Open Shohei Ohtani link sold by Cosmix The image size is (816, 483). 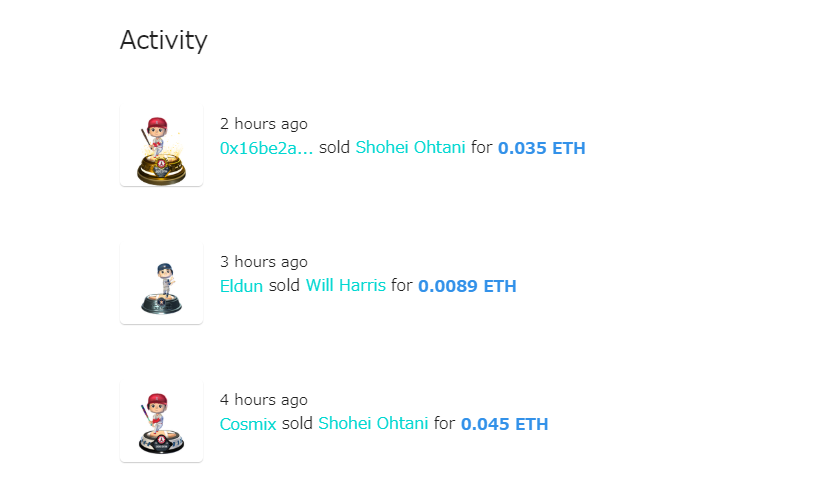click(x=373, y=423)
